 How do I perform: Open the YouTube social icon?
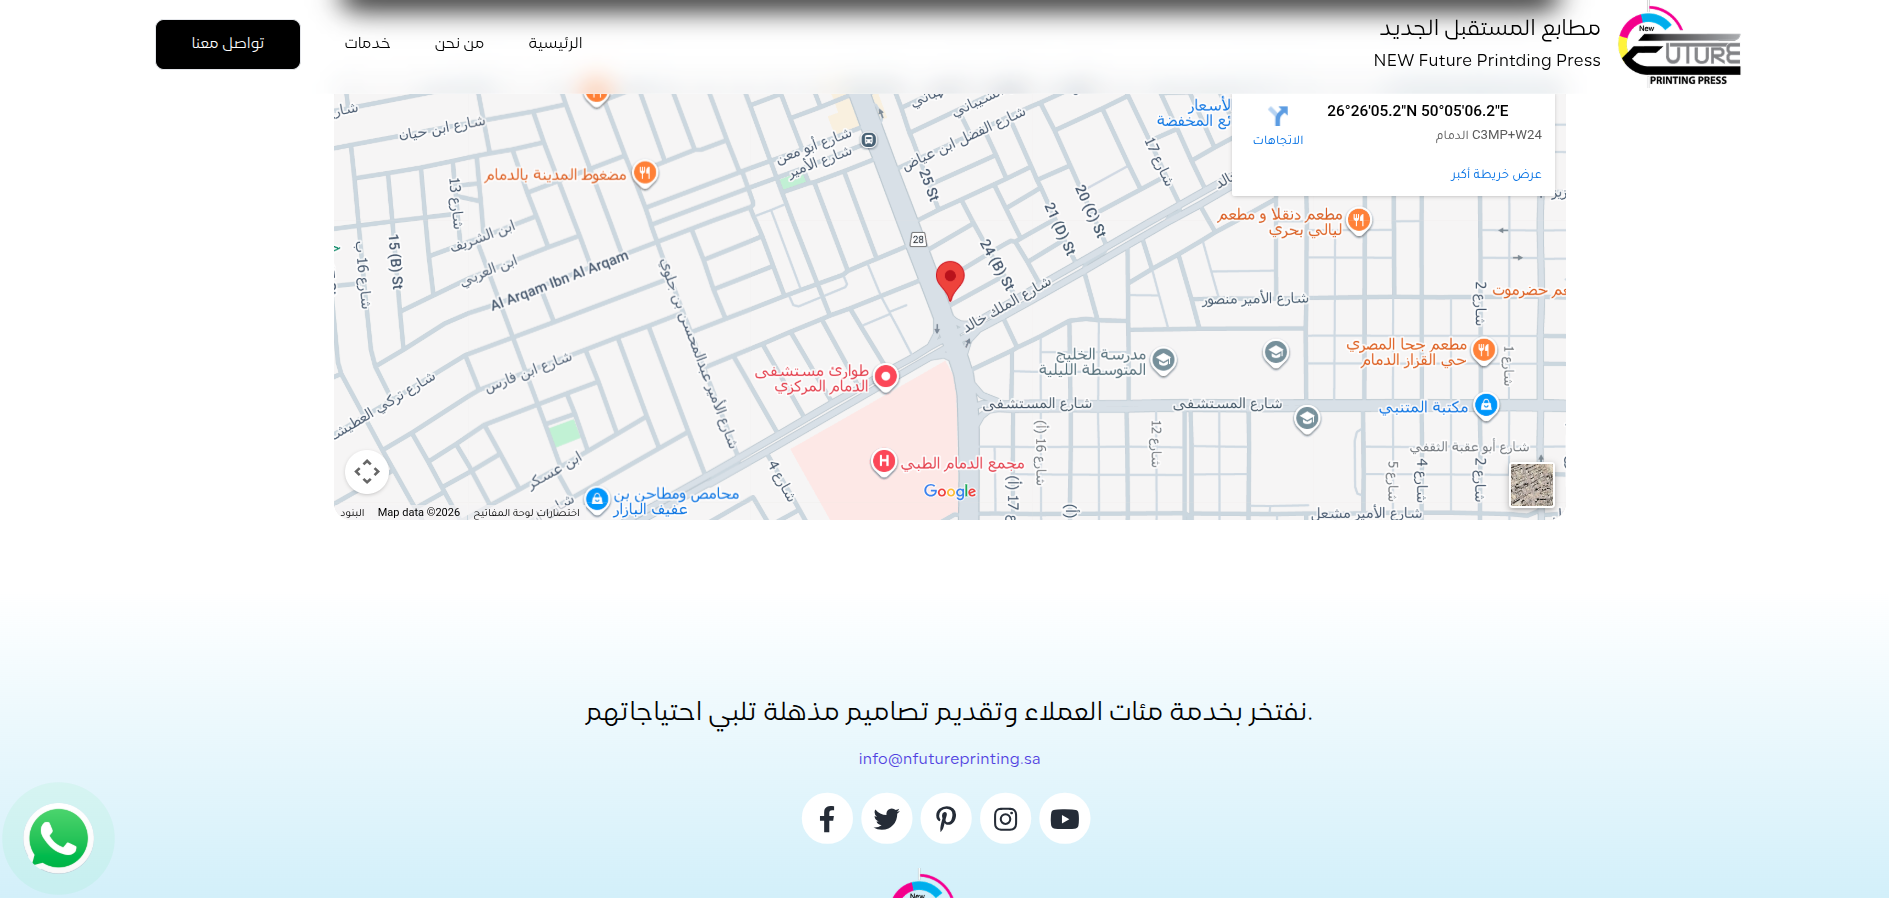(1064, 819)
